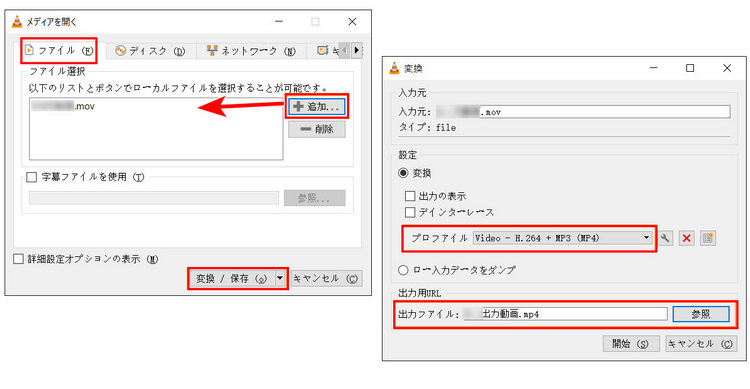This screenshot has height=389, width=750.
Task: Open the File tab in Open Media
Action: [x=59, y=51]
